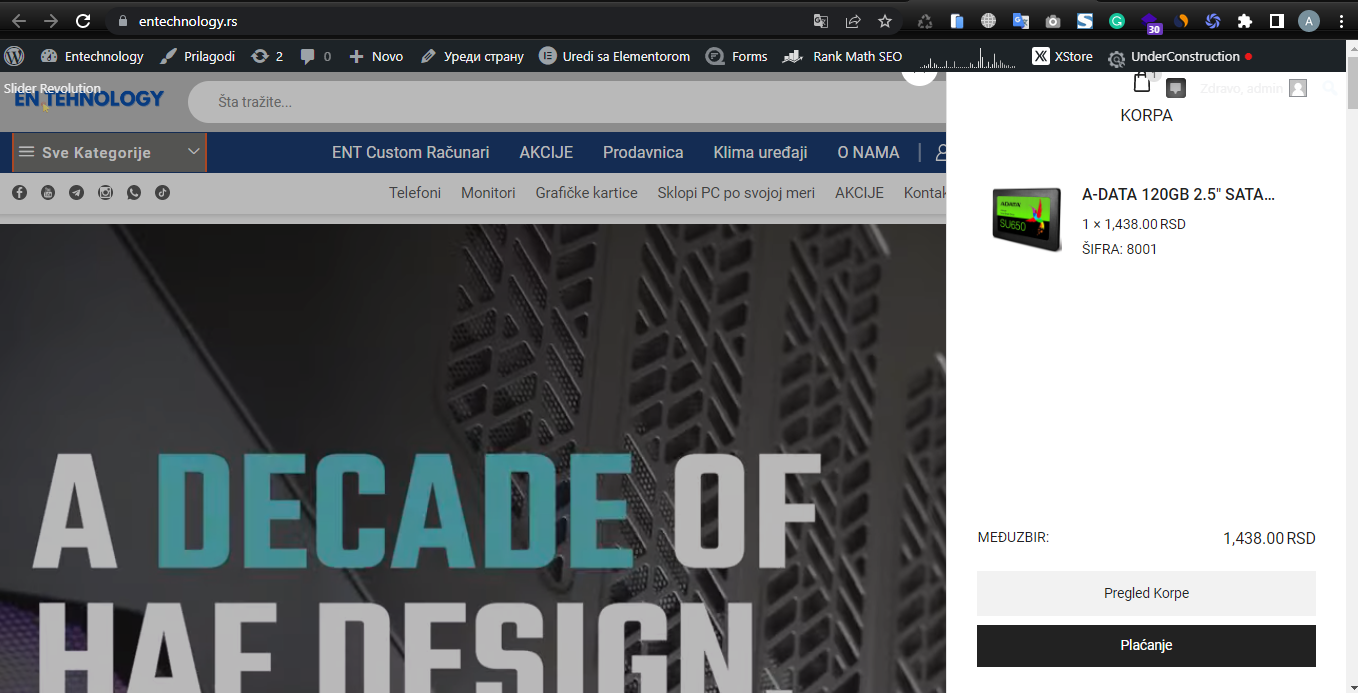Click the share page icon in address bar
This screenshot has width=1358, height=693.
tap(853, 21)
